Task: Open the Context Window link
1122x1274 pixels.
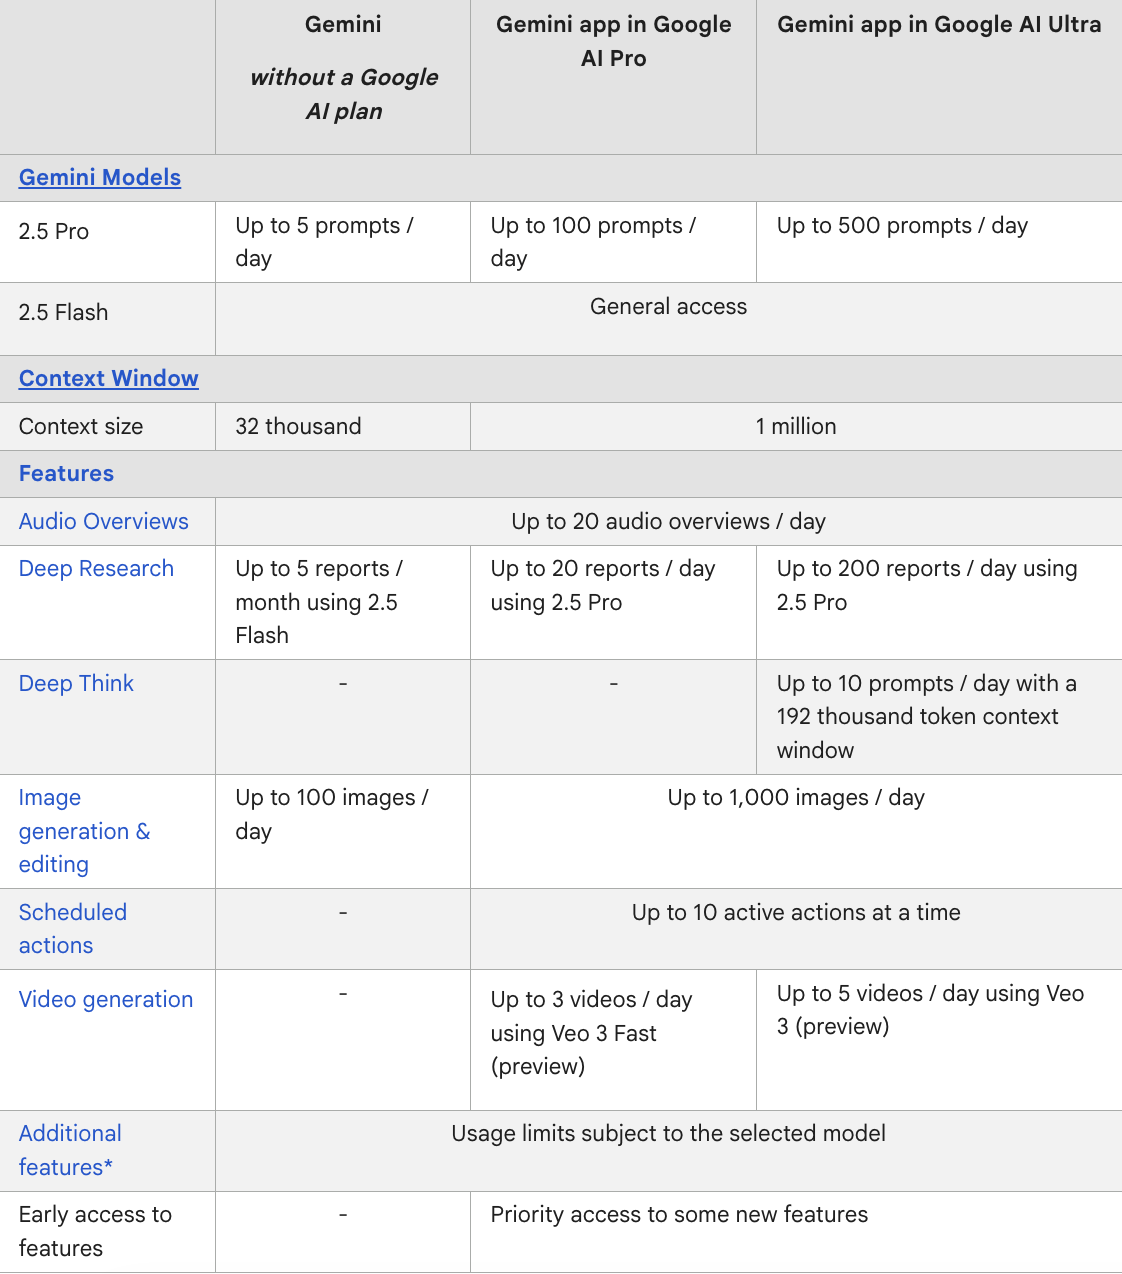Action: pyautogui.click(x=109, y=378)
